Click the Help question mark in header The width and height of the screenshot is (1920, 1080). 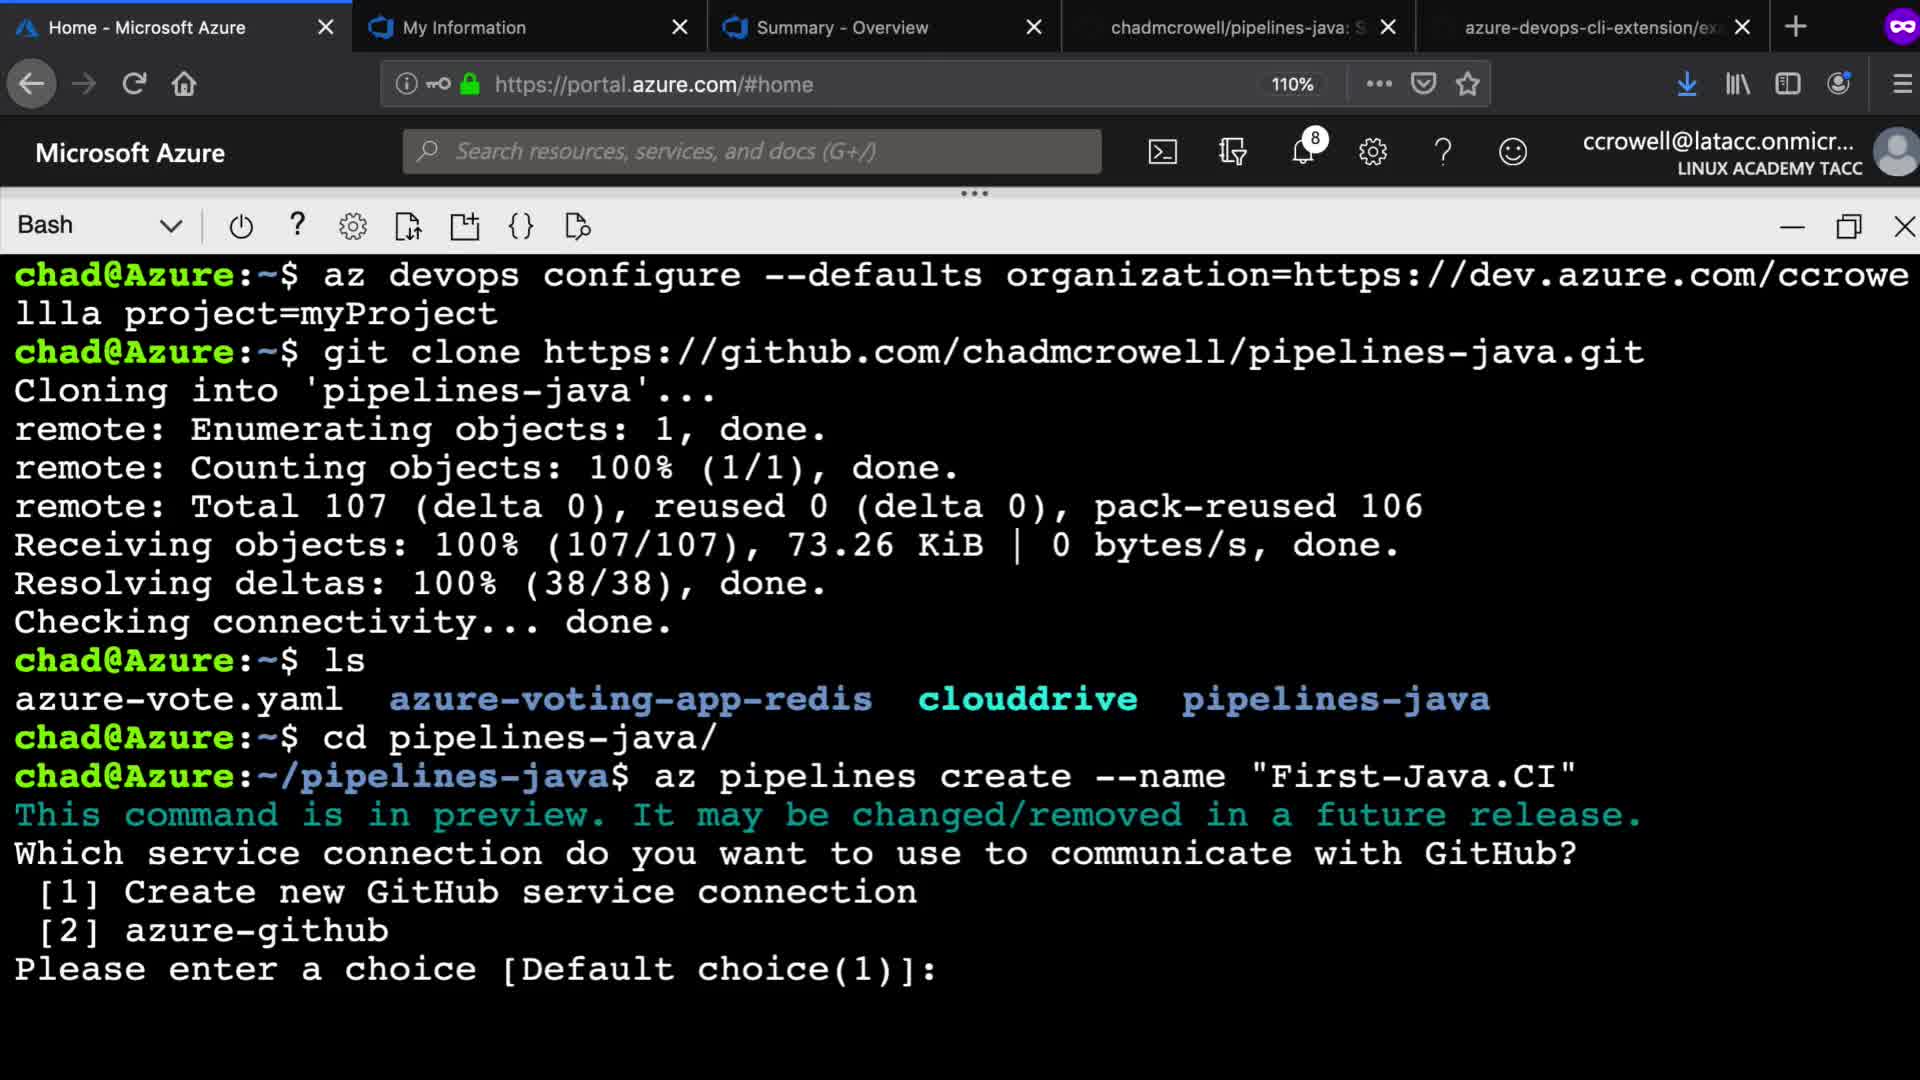tap(1442, 152)
